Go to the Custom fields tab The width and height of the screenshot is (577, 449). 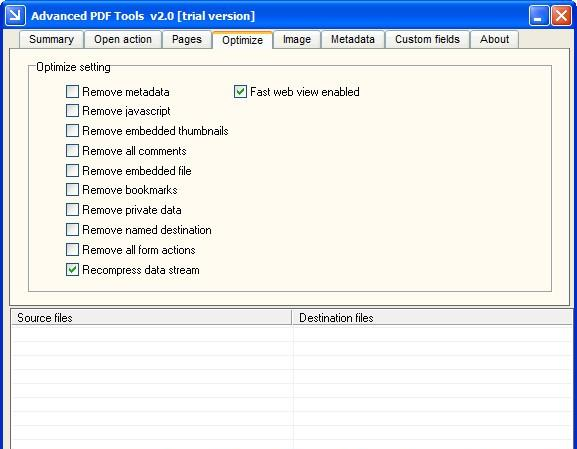click(x=427, y=39)
